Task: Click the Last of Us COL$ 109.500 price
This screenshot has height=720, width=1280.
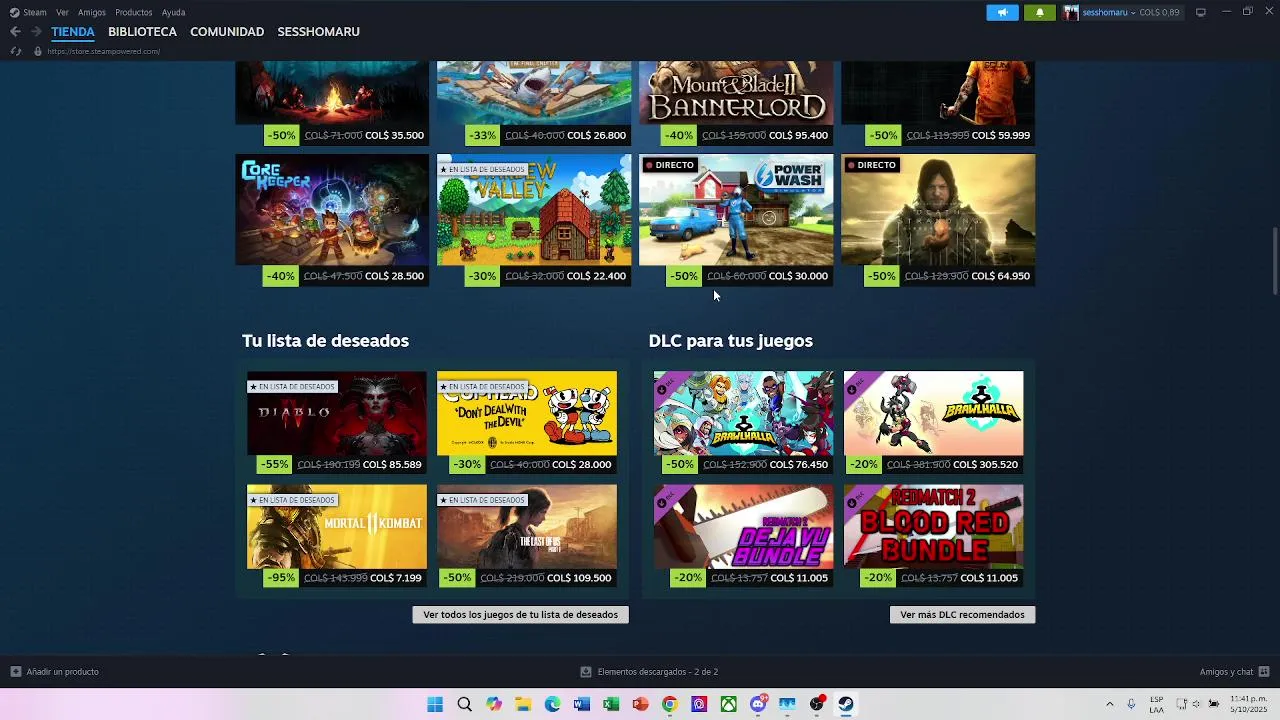Action: [x=579, y=578]
